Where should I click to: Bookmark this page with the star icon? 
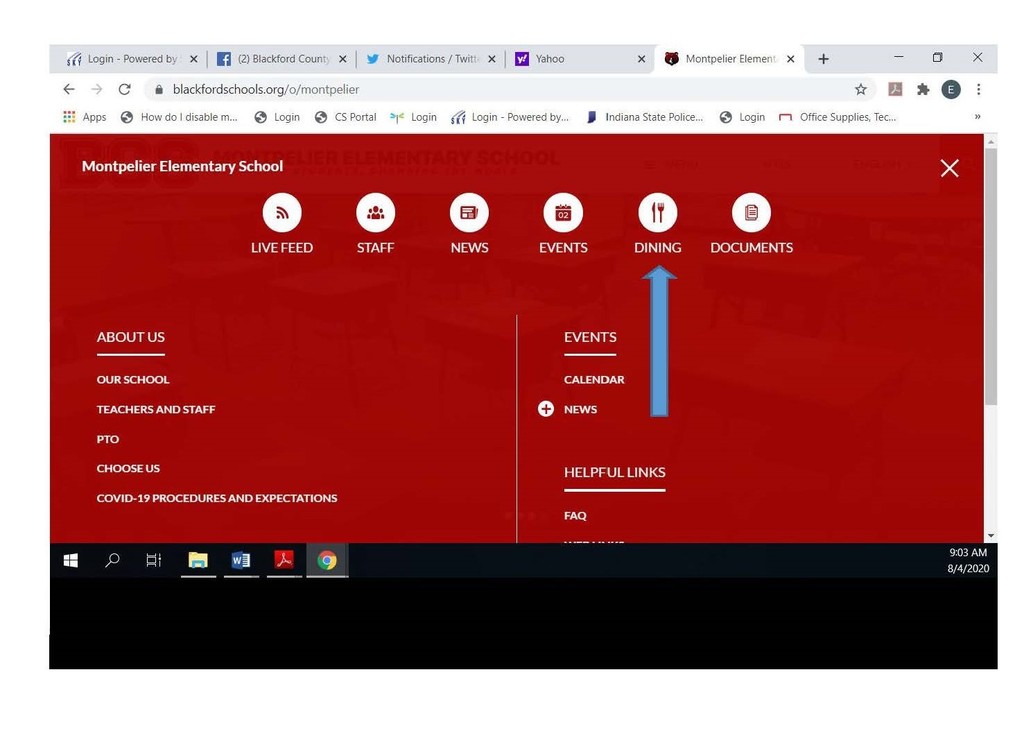[861, 89]
